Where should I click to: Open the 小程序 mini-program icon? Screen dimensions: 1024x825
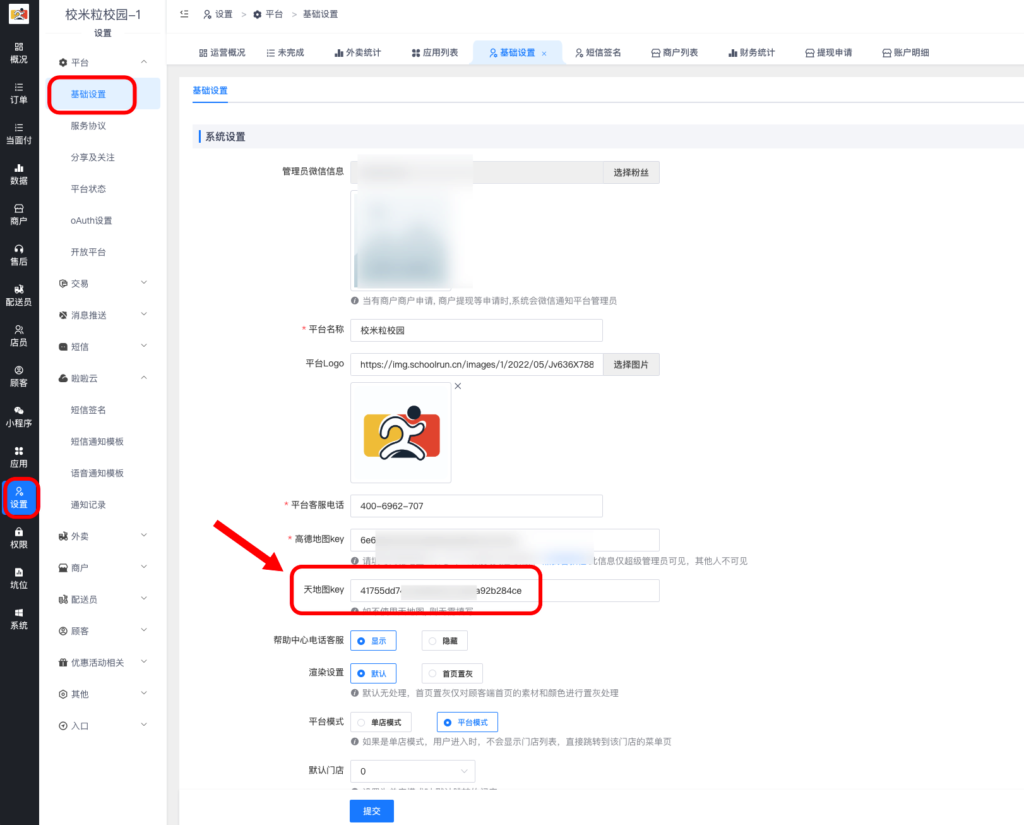[x=18, y=415]
